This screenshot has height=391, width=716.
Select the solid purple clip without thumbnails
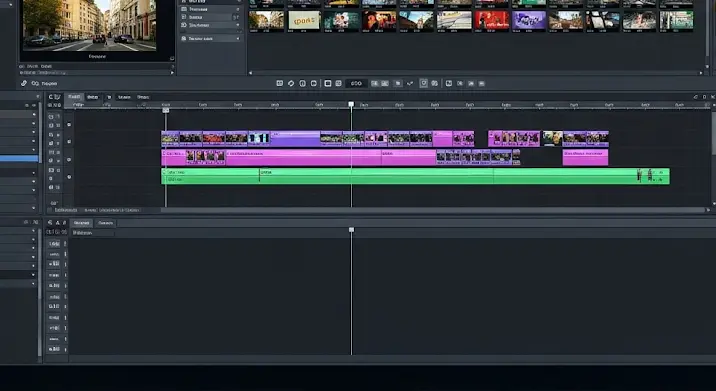(295, 139)
